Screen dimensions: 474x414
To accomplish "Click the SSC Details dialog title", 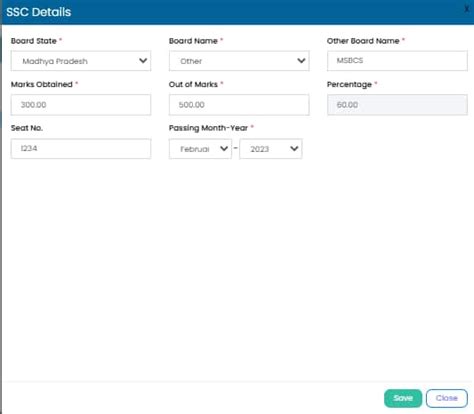I will click(39, 12).
